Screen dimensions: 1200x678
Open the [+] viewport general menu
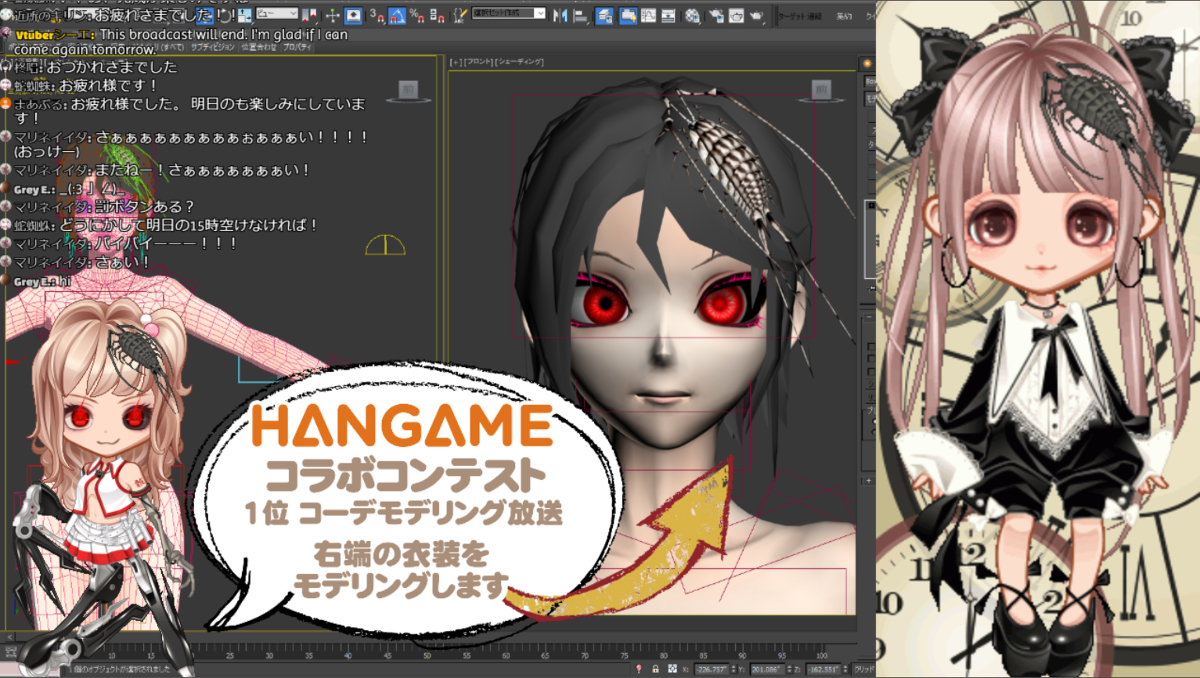click(x=456, y=62)
